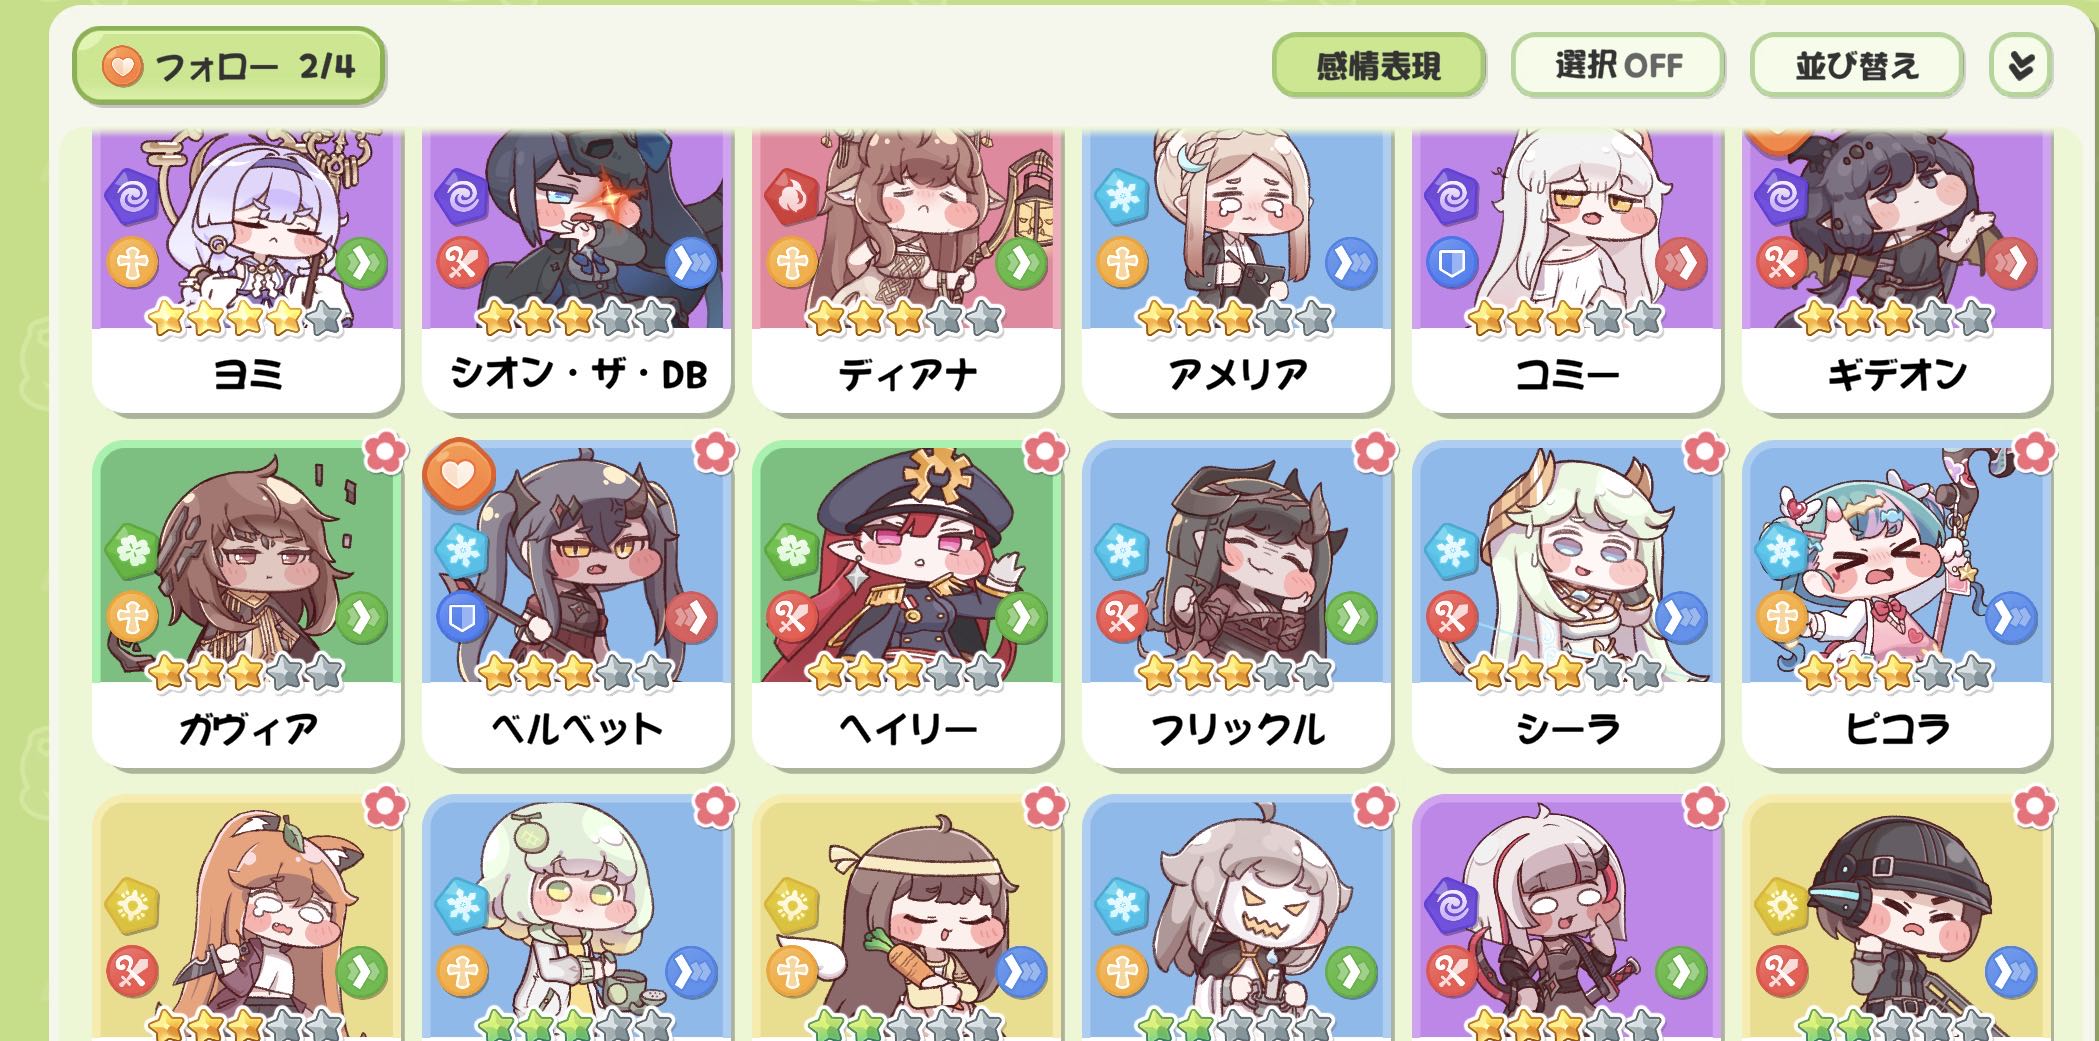
Task: Select the pumpkin-mask character card portrait
Action: [x=1236, y=915]
